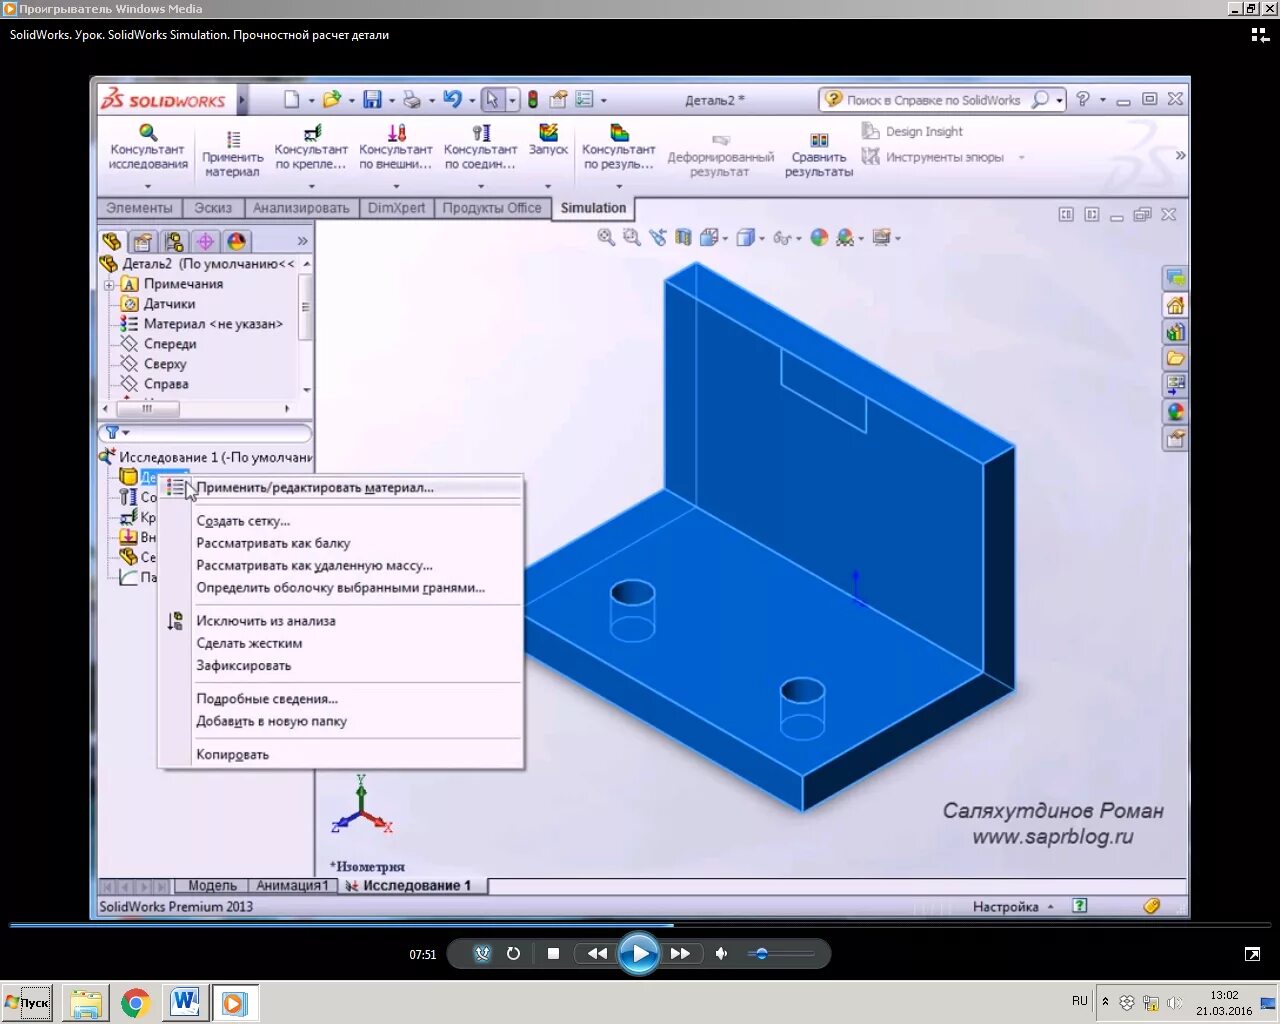Select the Сравнить результаты icon

coord(818,150)
